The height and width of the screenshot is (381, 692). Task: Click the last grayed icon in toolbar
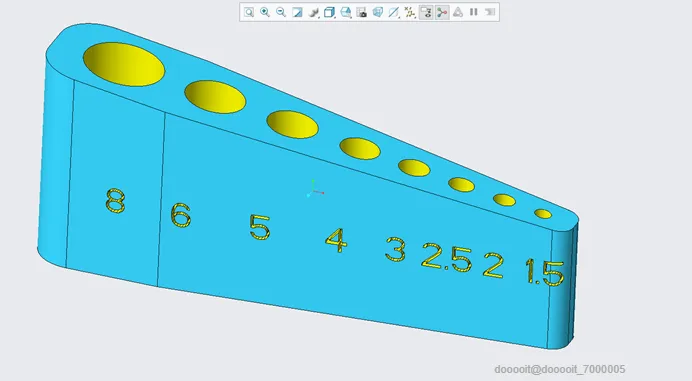click(x=489, y=12)
